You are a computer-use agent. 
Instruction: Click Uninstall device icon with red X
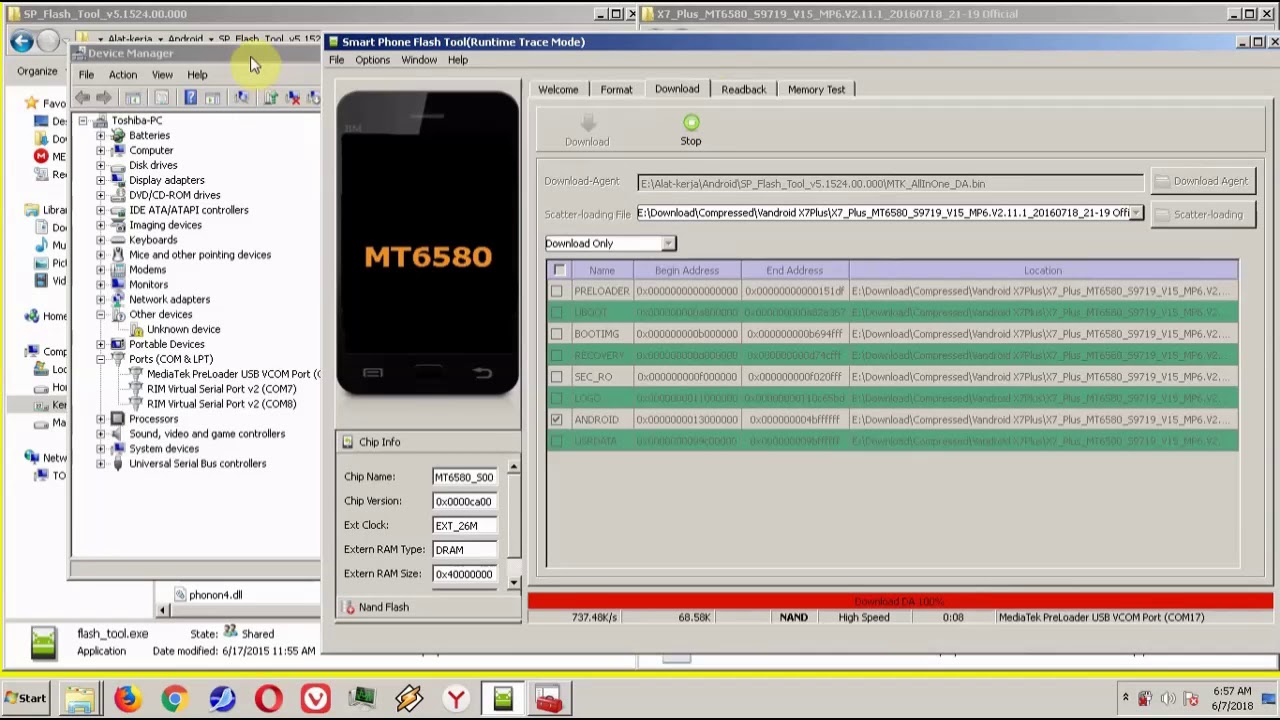point(293,98)
